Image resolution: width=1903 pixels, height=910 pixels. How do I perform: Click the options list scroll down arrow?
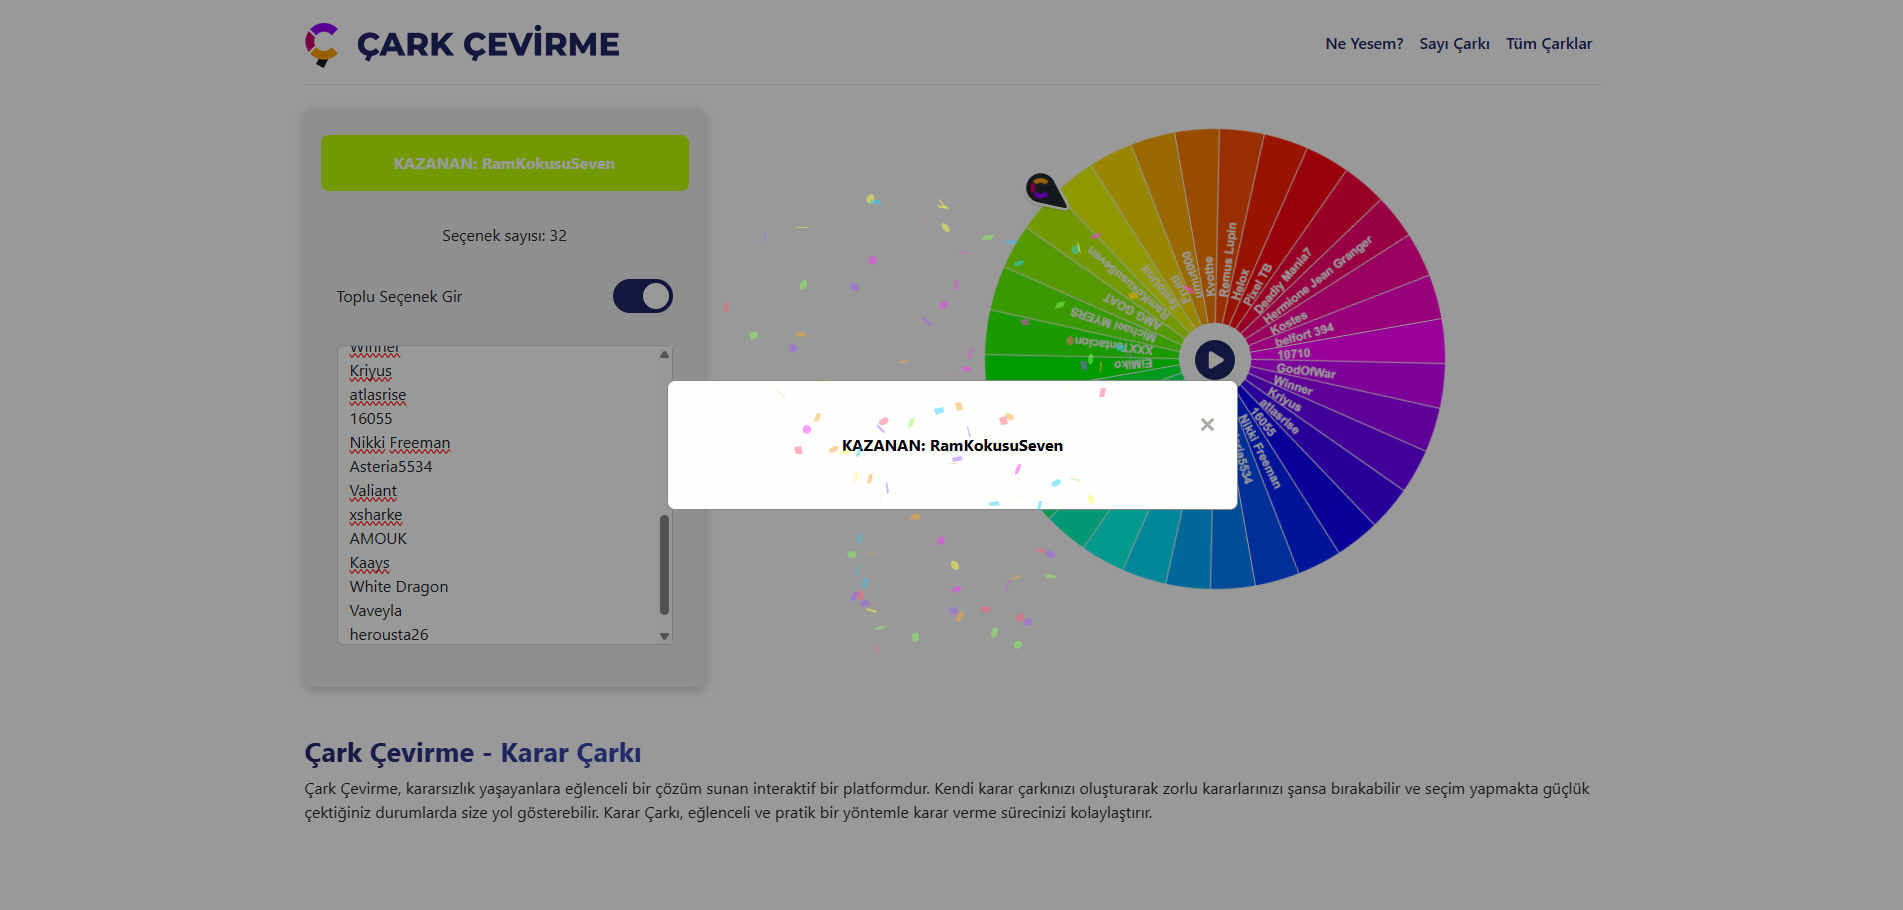pos(664,636)
